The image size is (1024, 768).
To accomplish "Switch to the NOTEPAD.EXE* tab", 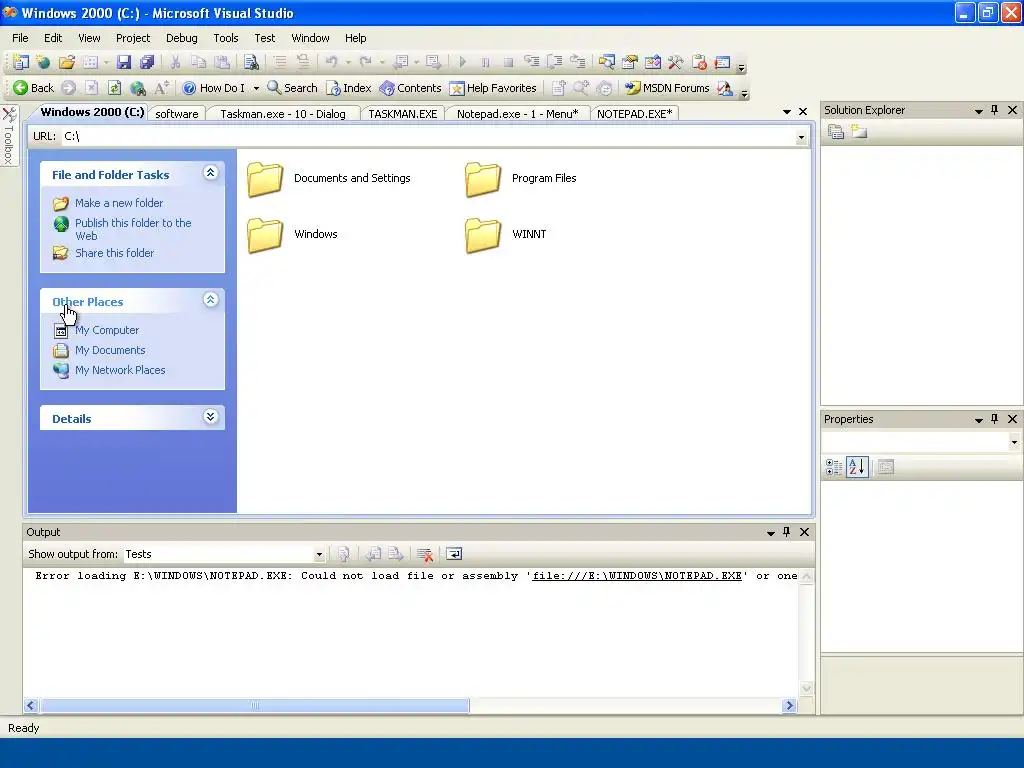I will (x=634, y=114).
